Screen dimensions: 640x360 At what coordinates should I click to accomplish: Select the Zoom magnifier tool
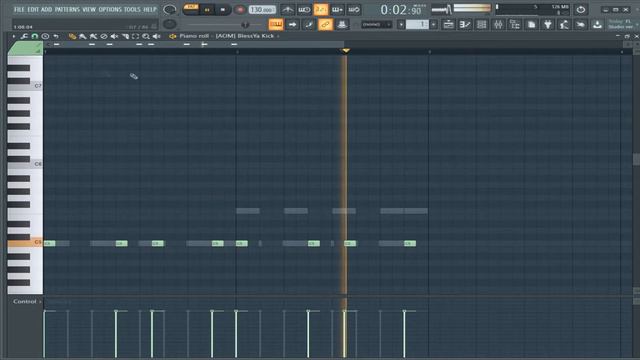click(x=146, y=36)
